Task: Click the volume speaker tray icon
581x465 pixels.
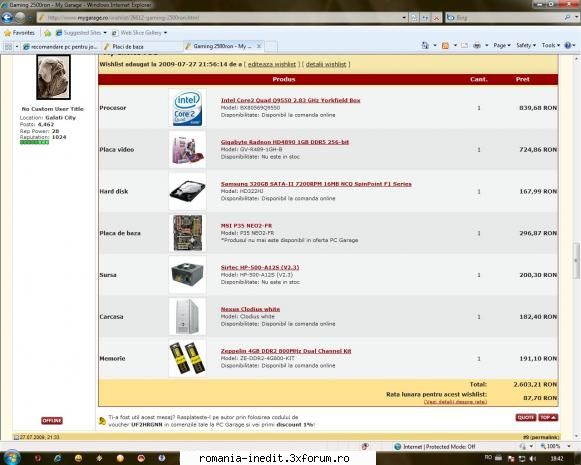Action: 533,458
